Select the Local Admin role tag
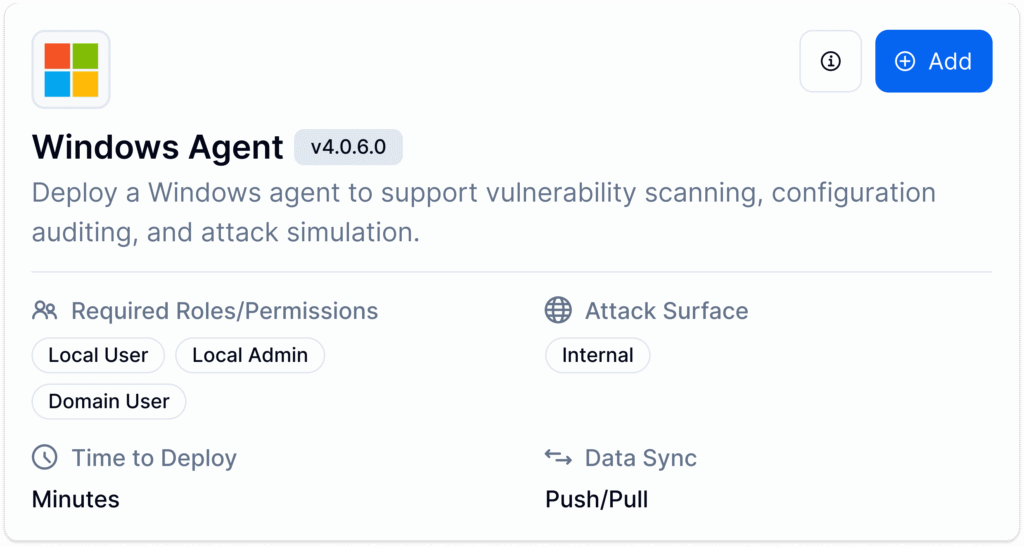The width and height of the screenshot is (1024, 547). coord(250,355)
